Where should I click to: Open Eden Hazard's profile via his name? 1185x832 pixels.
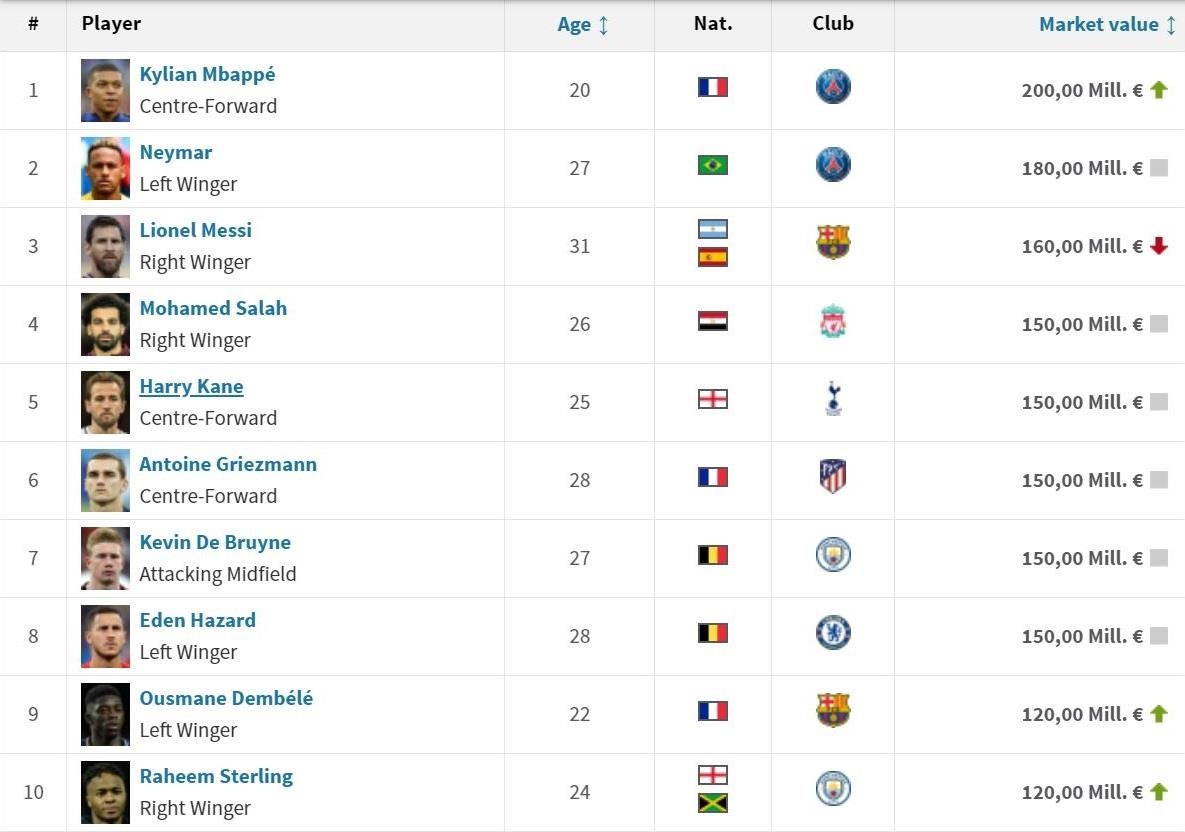[x=197, y=620]
